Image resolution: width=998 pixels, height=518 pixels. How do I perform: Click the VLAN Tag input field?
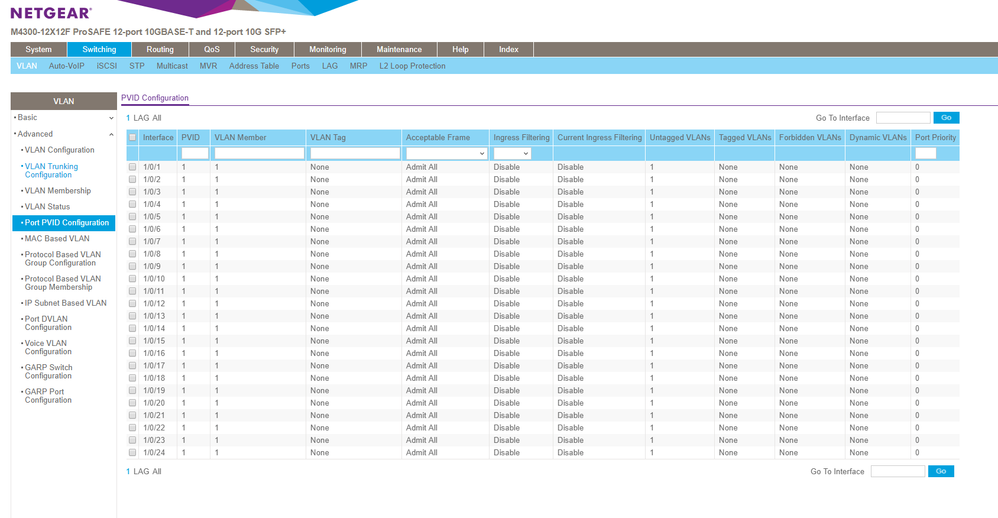355,153
